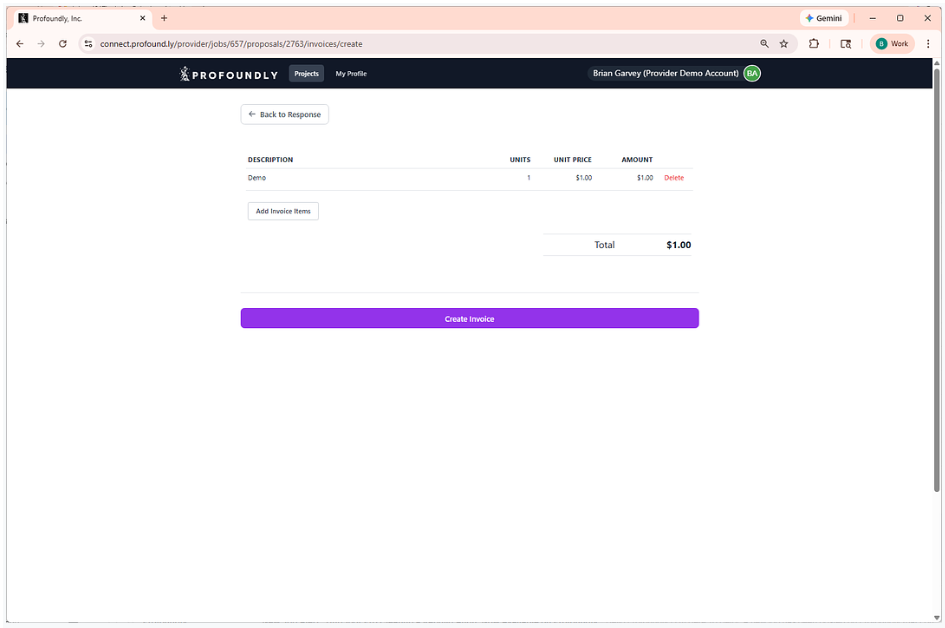Click the zoom magnifier icon in the address bar

pyautogui.click(x=764, y=44)
